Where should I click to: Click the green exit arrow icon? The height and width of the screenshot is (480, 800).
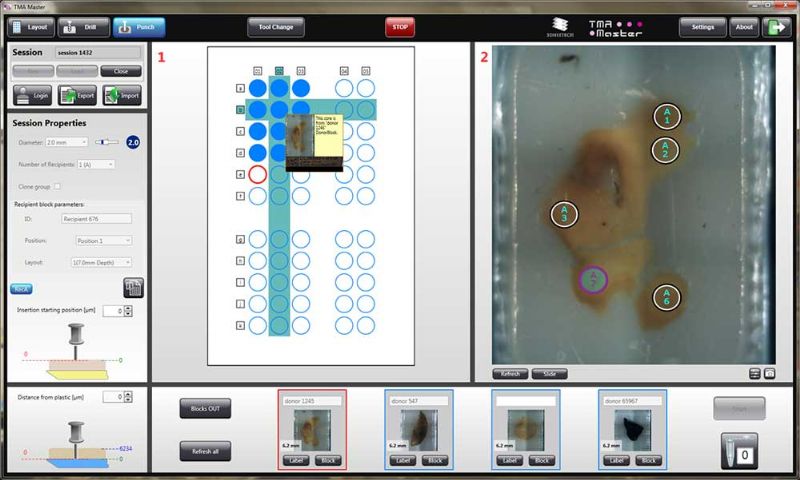click(777, 27)
